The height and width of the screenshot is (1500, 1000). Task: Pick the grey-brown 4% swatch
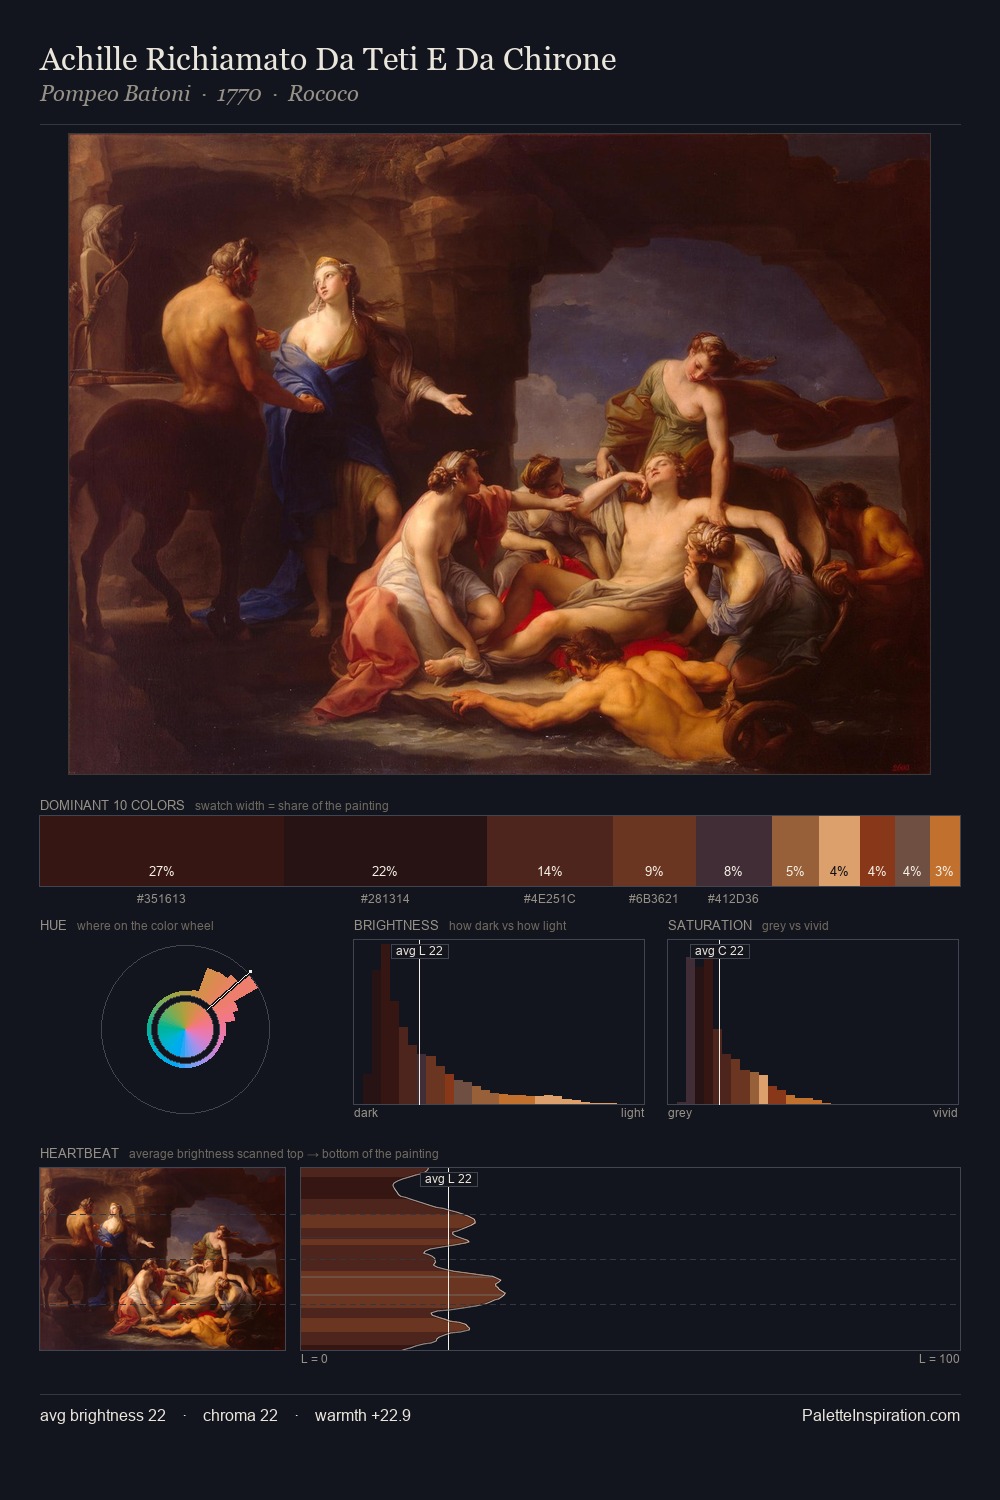pyautogui.click(x=912, y=851)
